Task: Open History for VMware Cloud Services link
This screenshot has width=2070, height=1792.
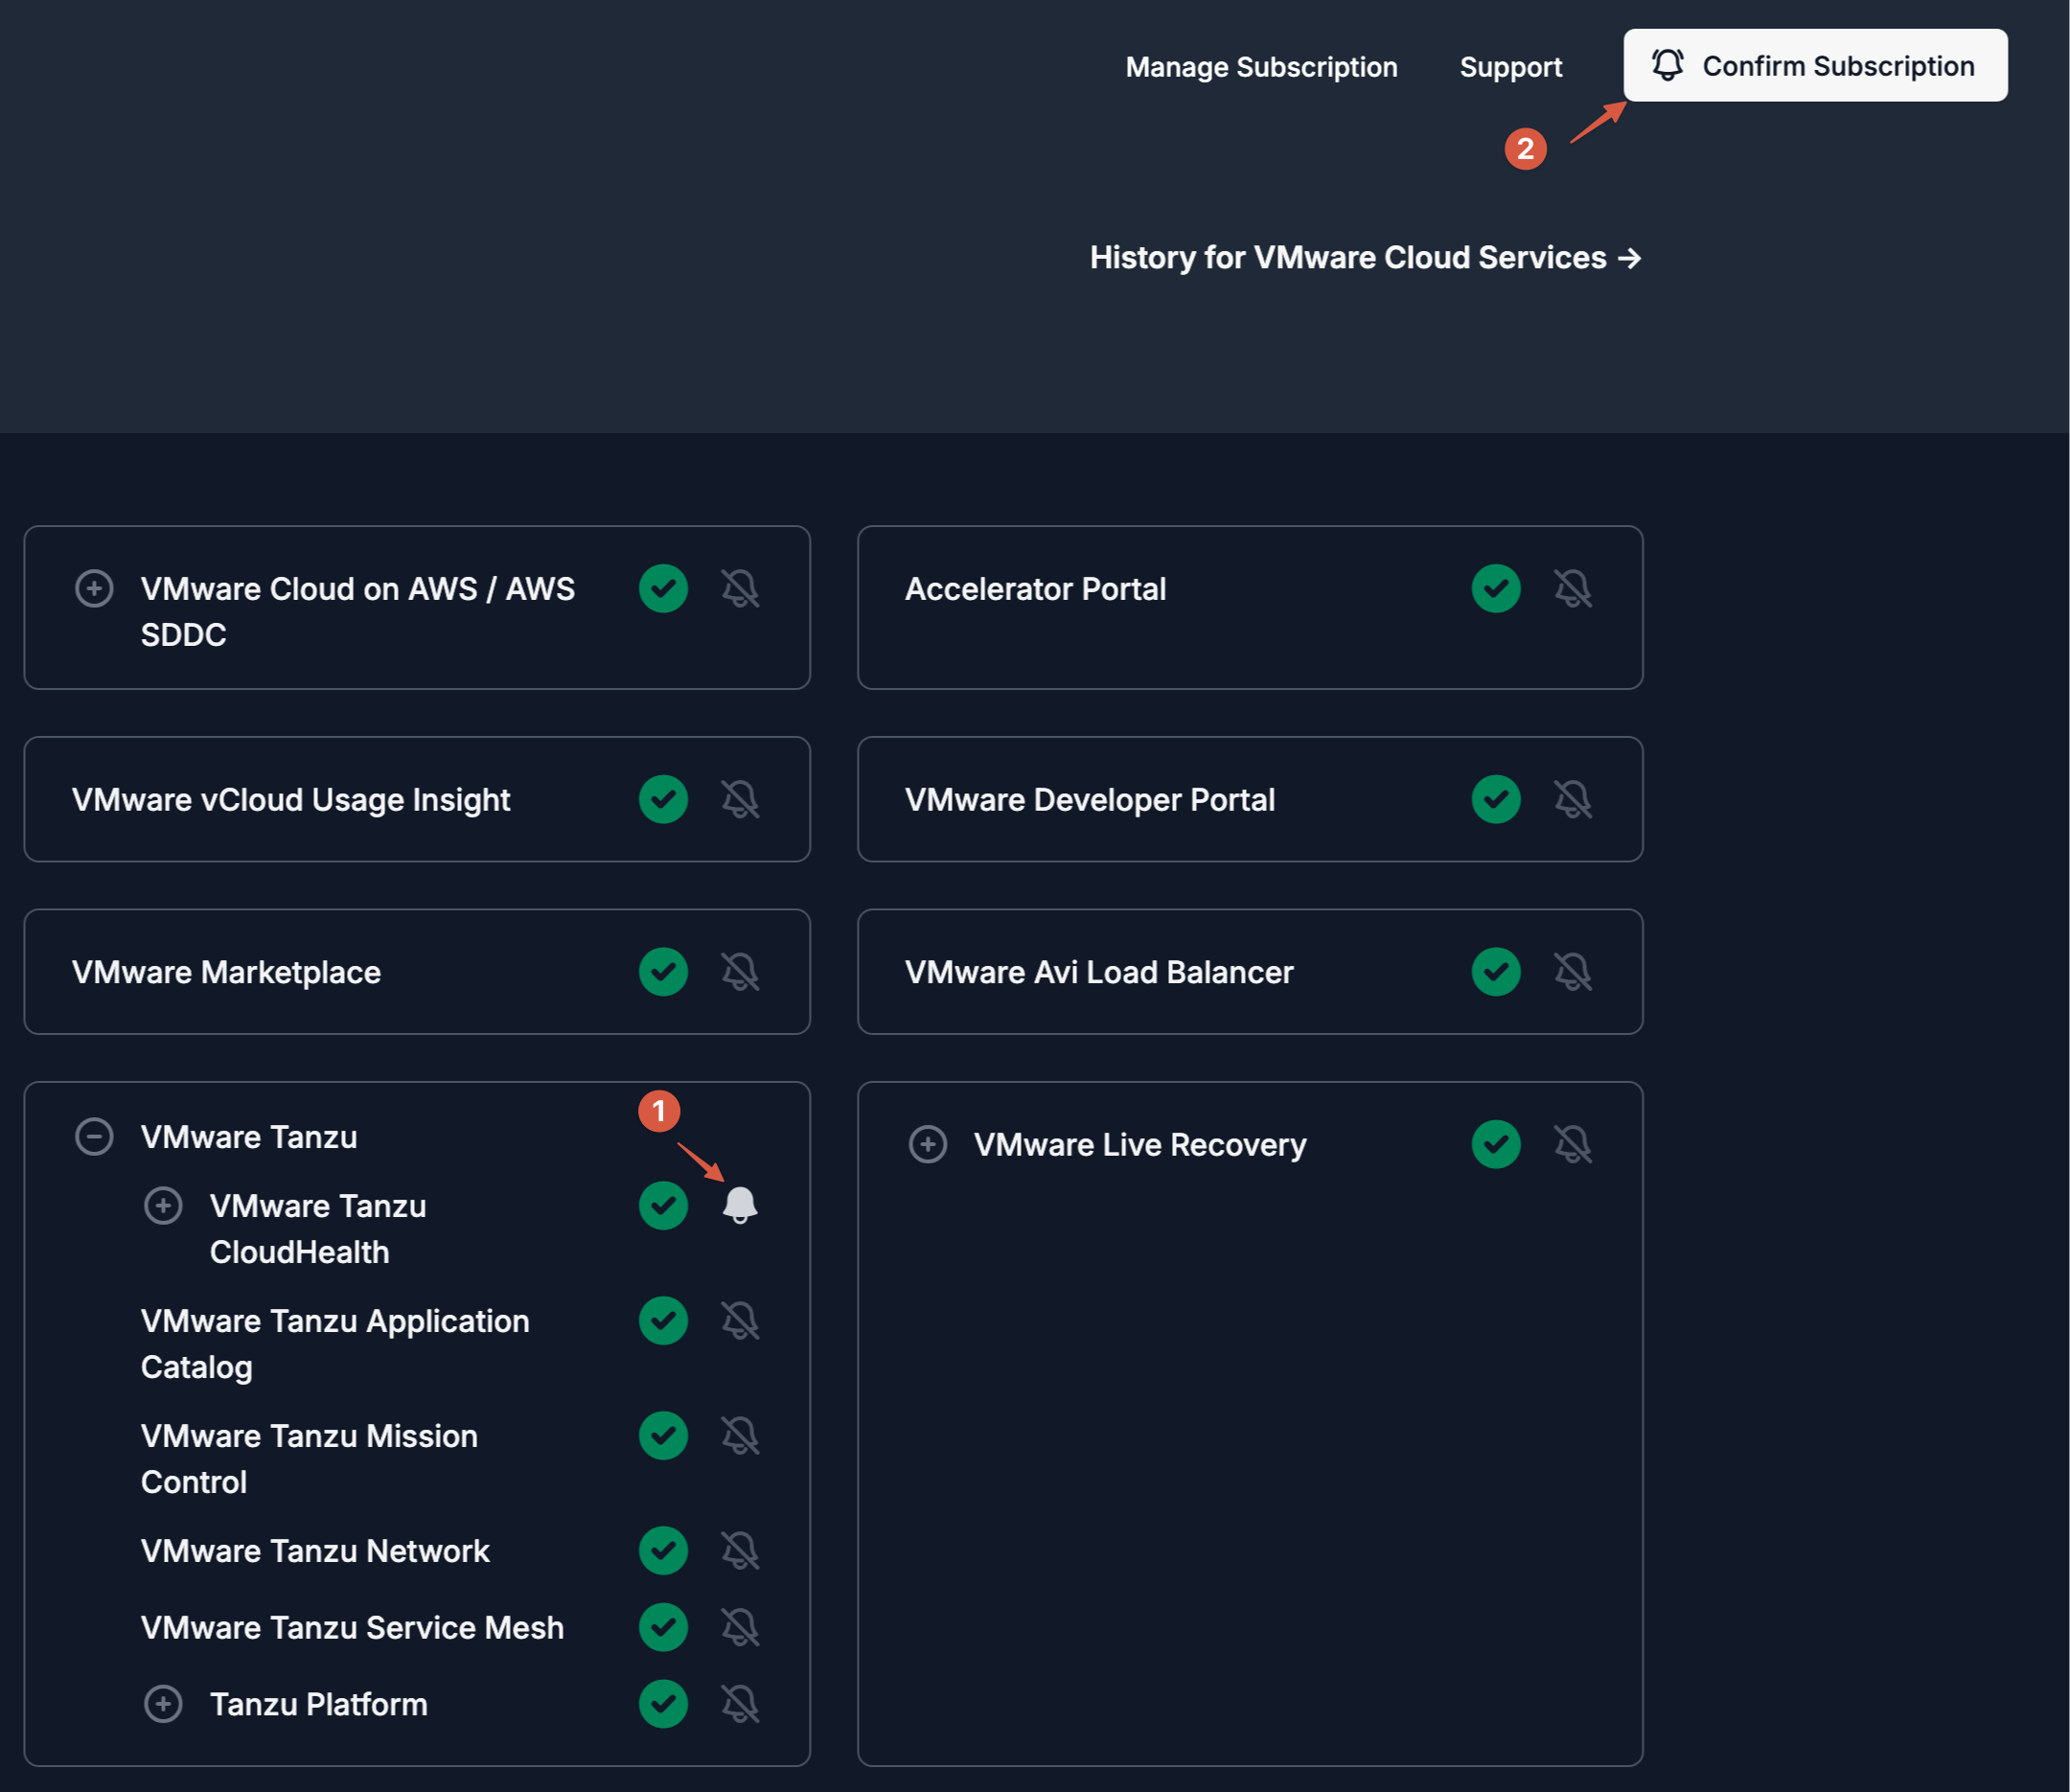Action: (x=1365, y=257)
